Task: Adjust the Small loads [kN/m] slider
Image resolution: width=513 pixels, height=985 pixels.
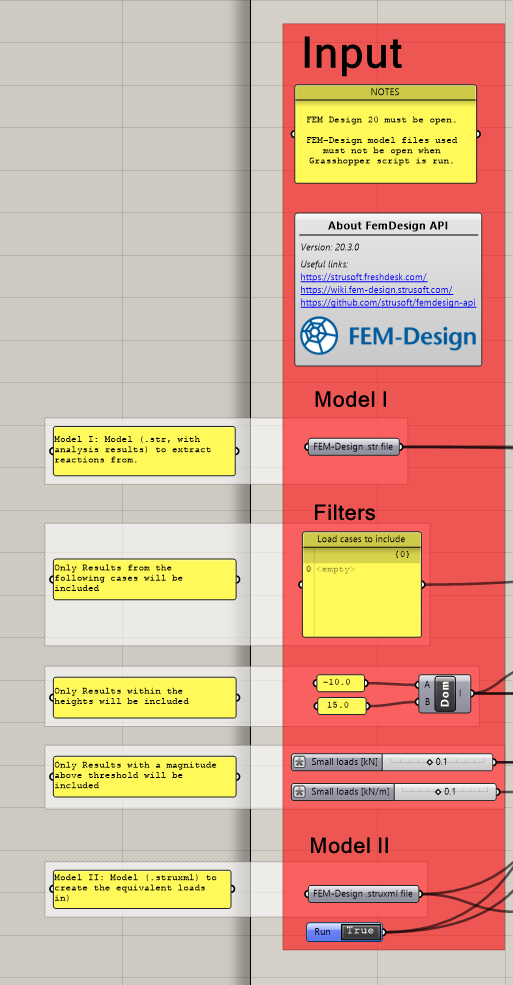Action: [x=445, y=792]
